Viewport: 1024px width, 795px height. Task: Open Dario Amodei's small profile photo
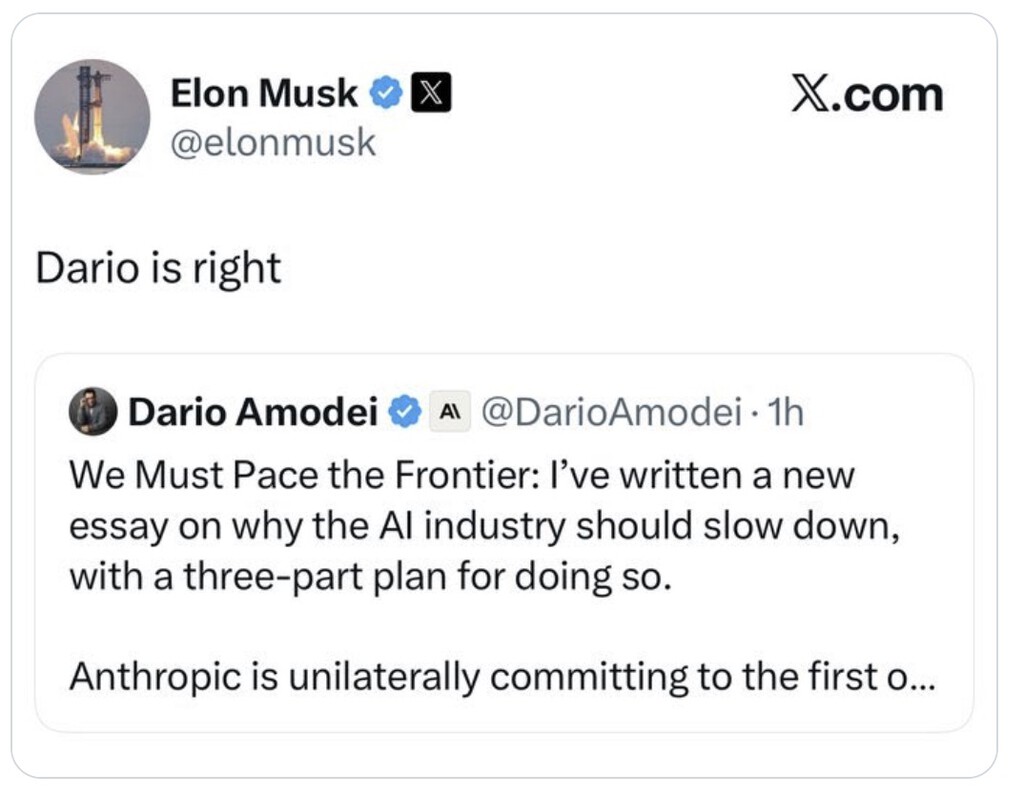coord(93,411)
